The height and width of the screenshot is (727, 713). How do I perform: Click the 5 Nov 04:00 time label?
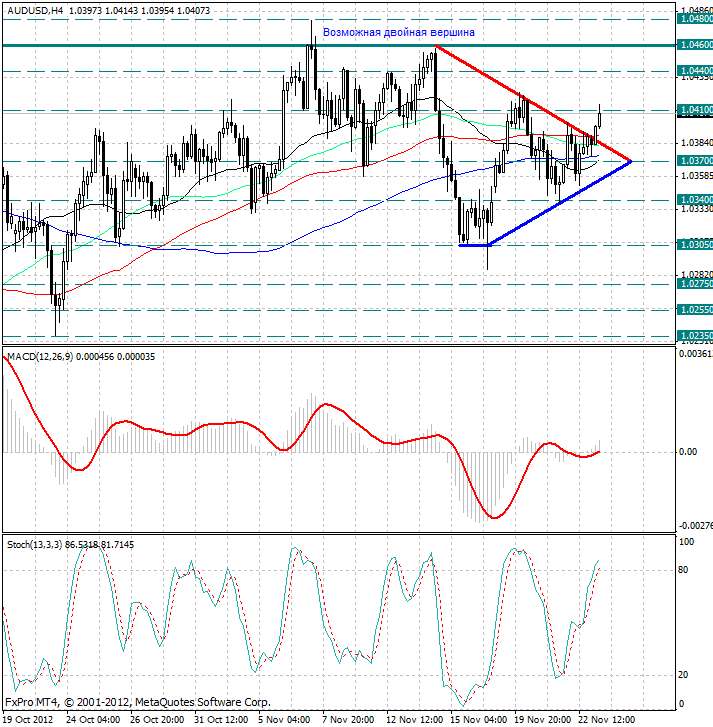pos(284,719)
